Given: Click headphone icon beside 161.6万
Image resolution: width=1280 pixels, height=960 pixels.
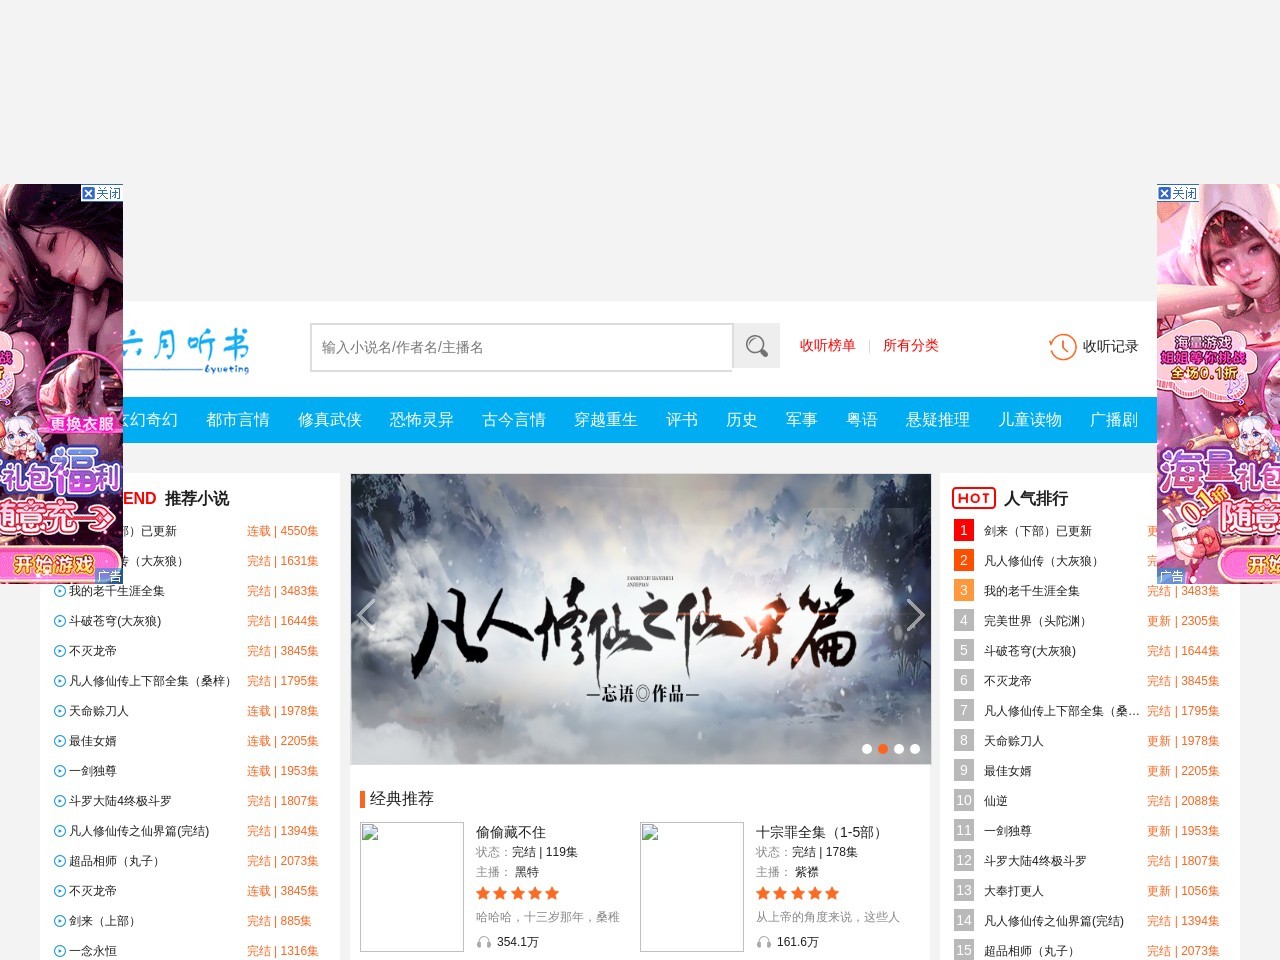Looking at the screenshot, I should click(764, 942).
